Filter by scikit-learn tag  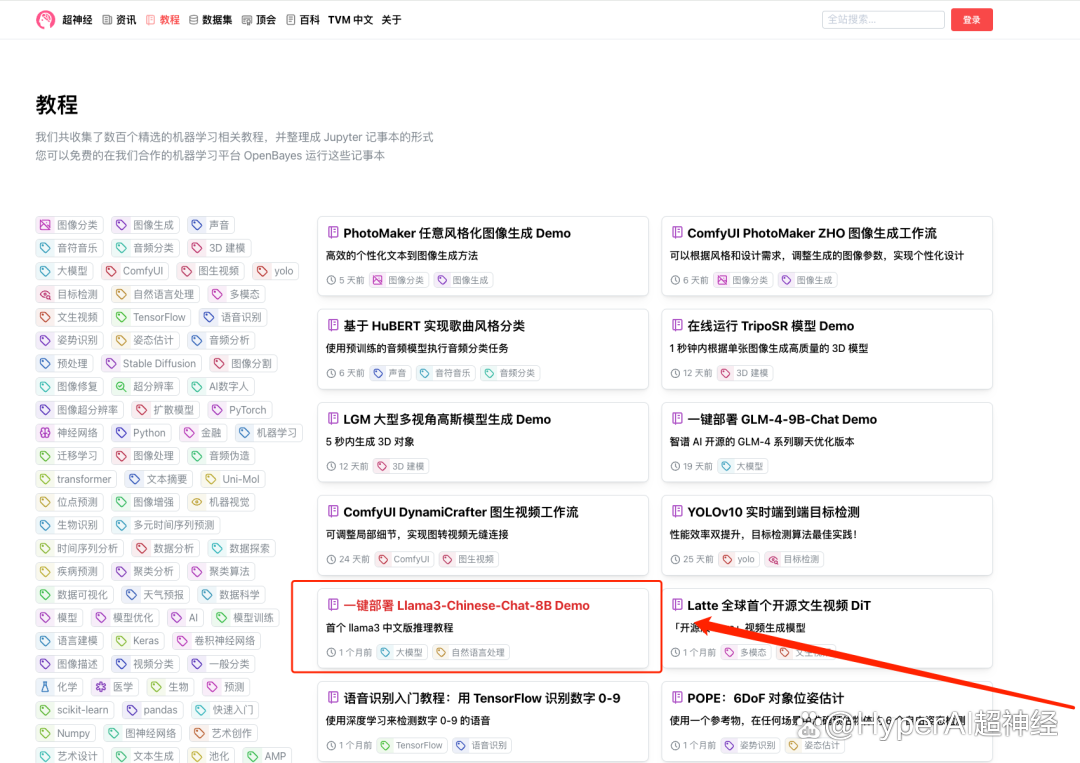pos(74,710)
